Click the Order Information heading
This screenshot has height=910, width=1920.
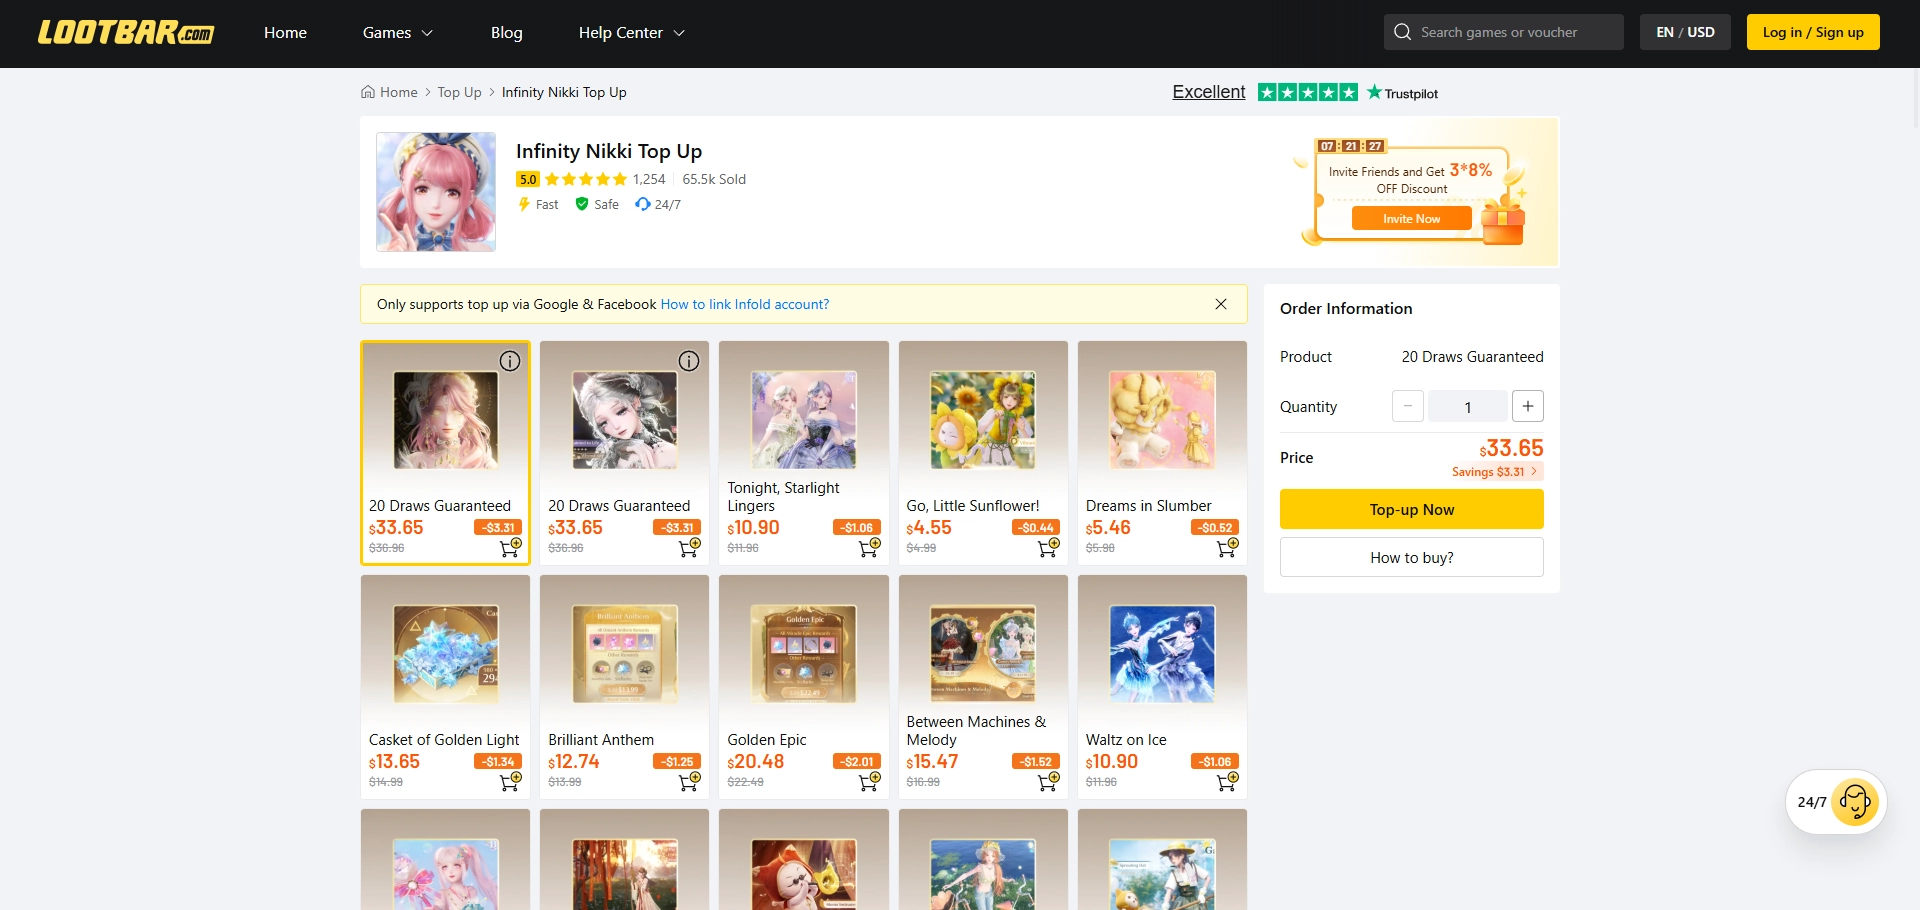[x=1346, y=308]
